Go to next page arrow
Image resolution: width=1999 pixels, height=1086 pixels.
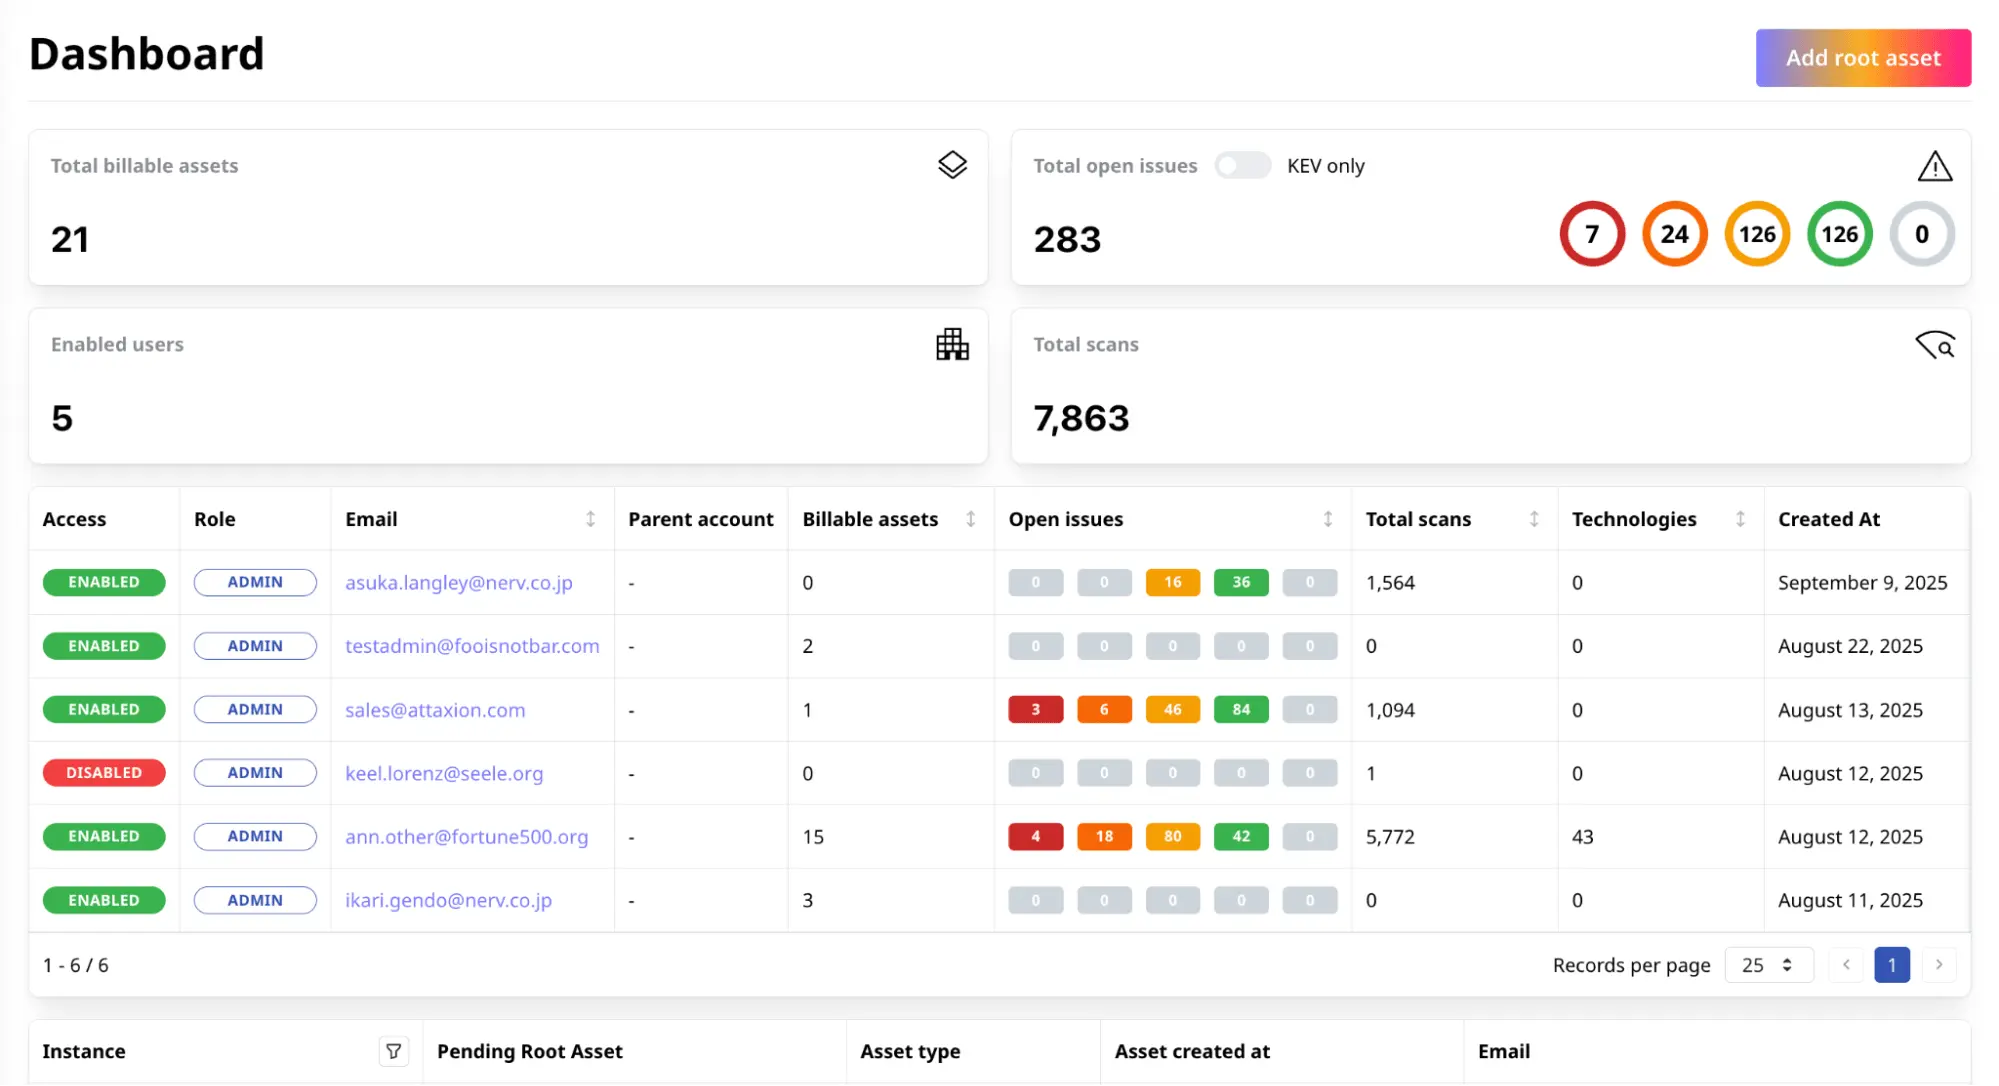click(x=1938, y=965)
